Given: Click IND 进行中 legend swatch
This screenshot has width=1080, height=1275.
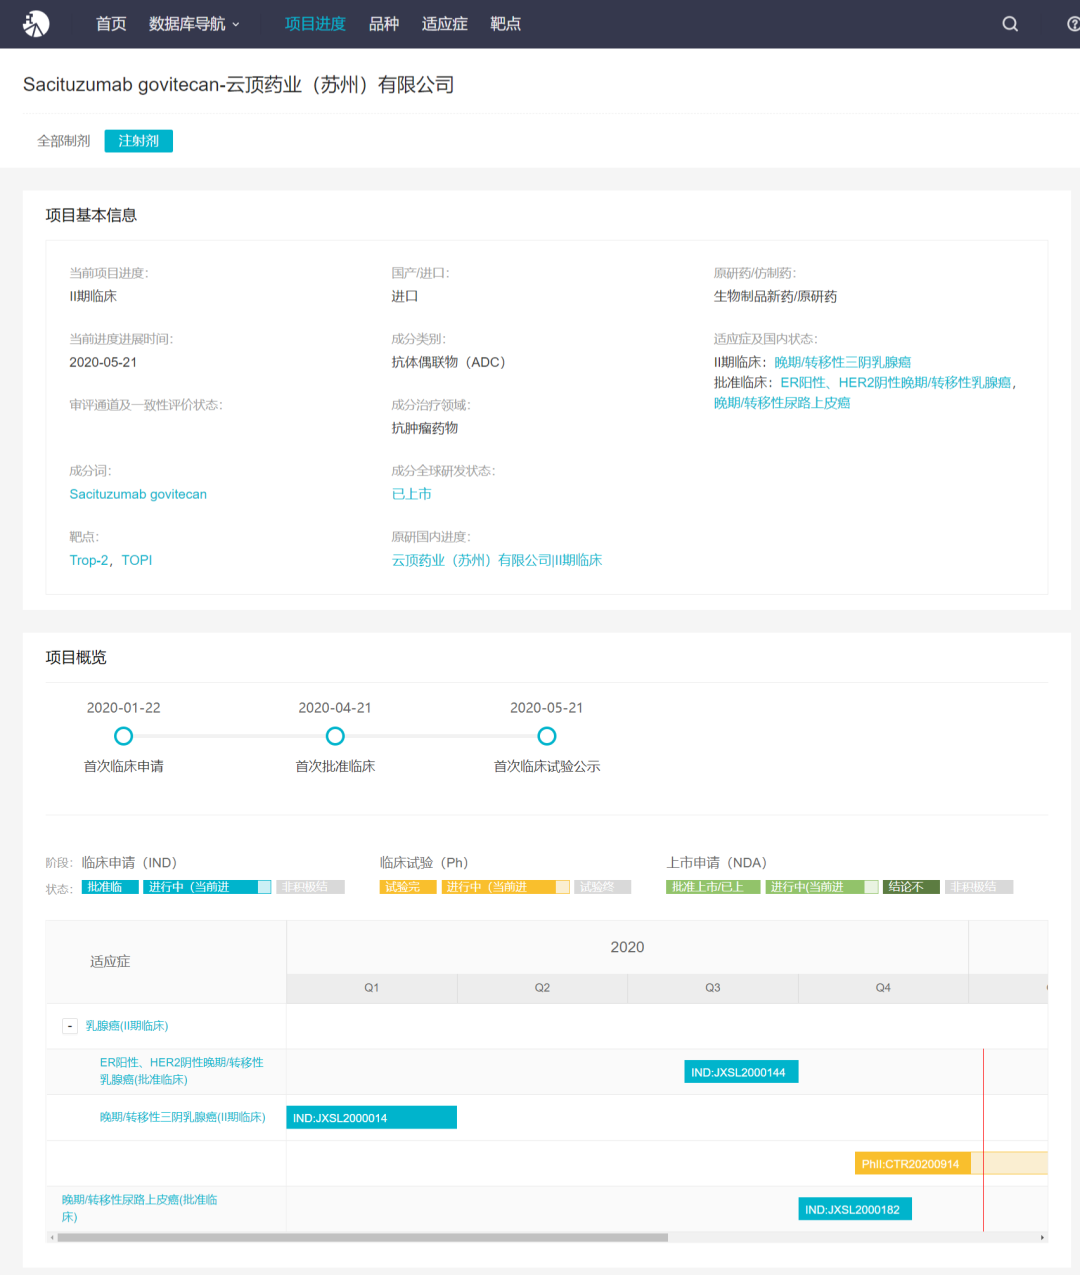Looking at the screenshot, I should point(207,887).
